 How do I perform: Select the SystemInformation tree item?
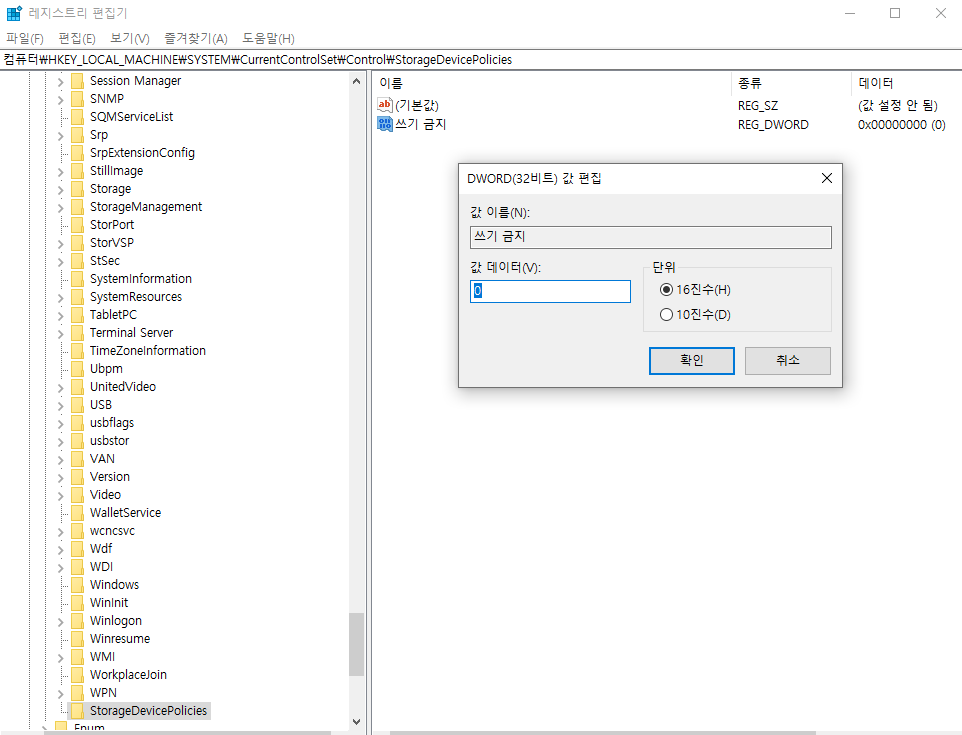tap(140, 279)
